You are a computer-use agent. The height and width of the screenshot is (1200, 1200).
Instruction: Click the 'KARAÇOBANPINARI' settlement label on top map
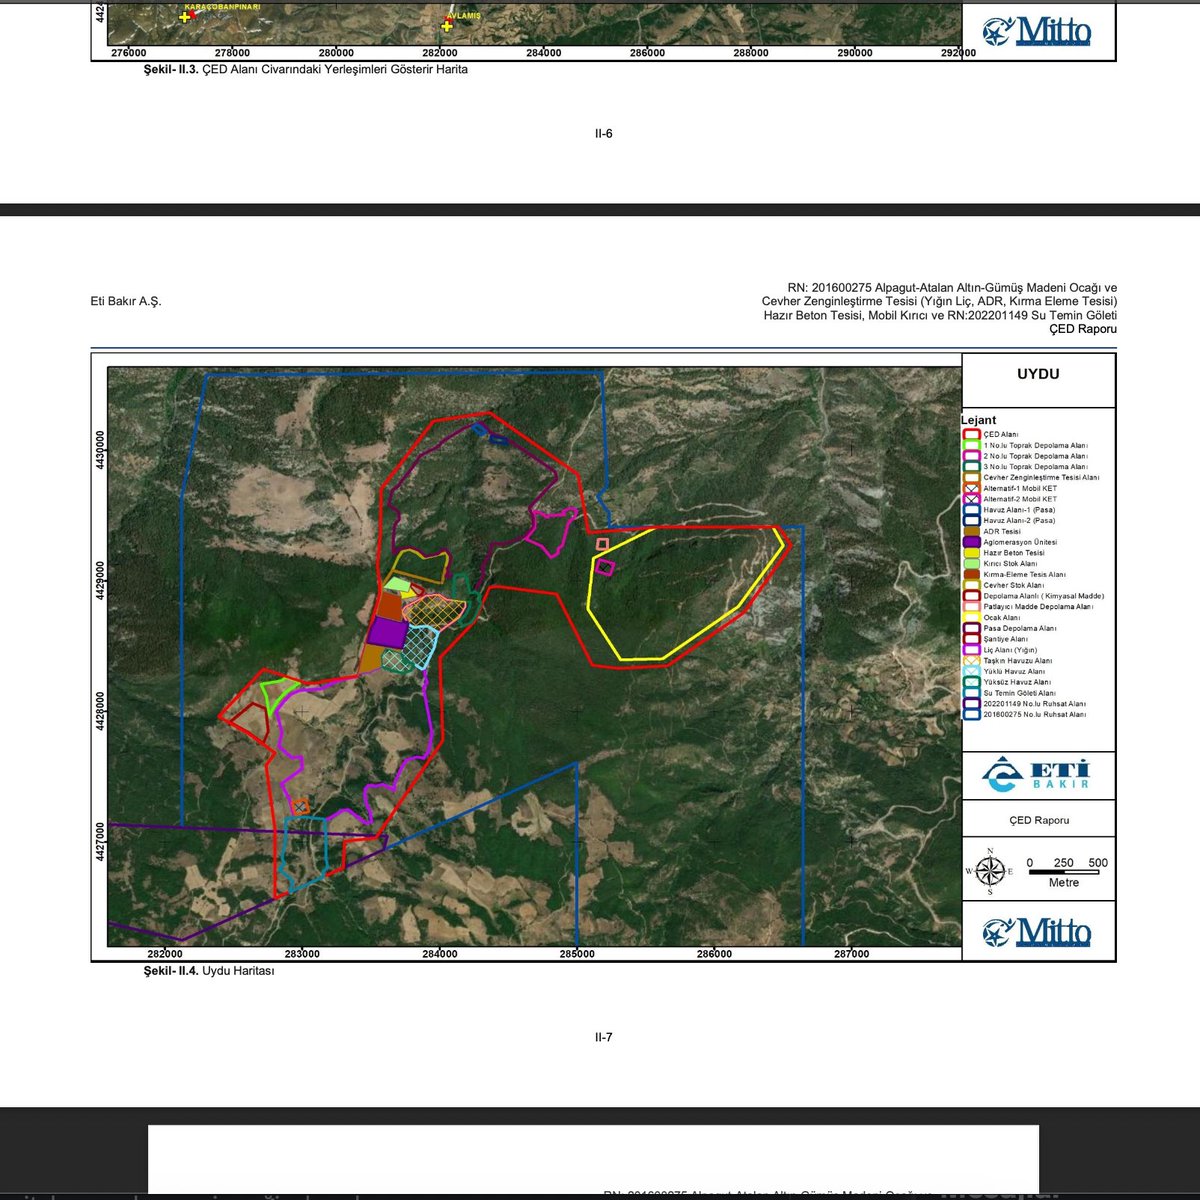pos(221,6)
